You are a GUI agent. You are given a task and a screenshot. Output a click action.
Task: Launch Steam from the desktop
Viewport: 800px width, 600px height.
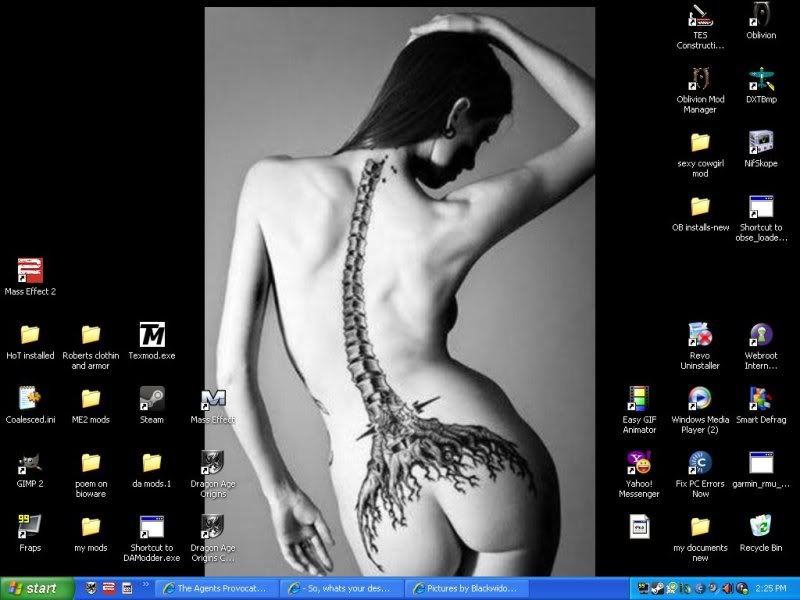click(152, 398)
